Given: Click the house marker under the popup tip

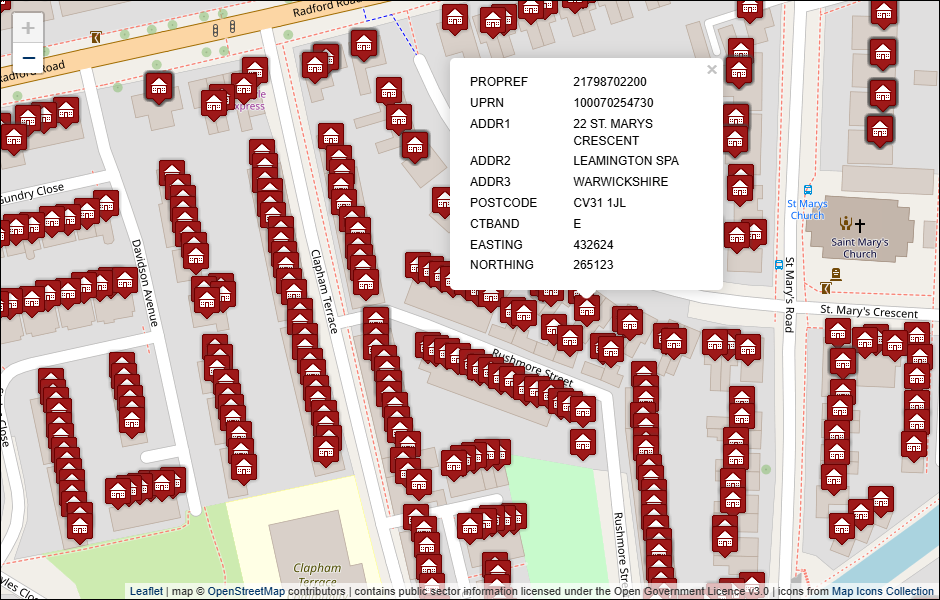Looking at the screenshot, I should tap(586, 309).
